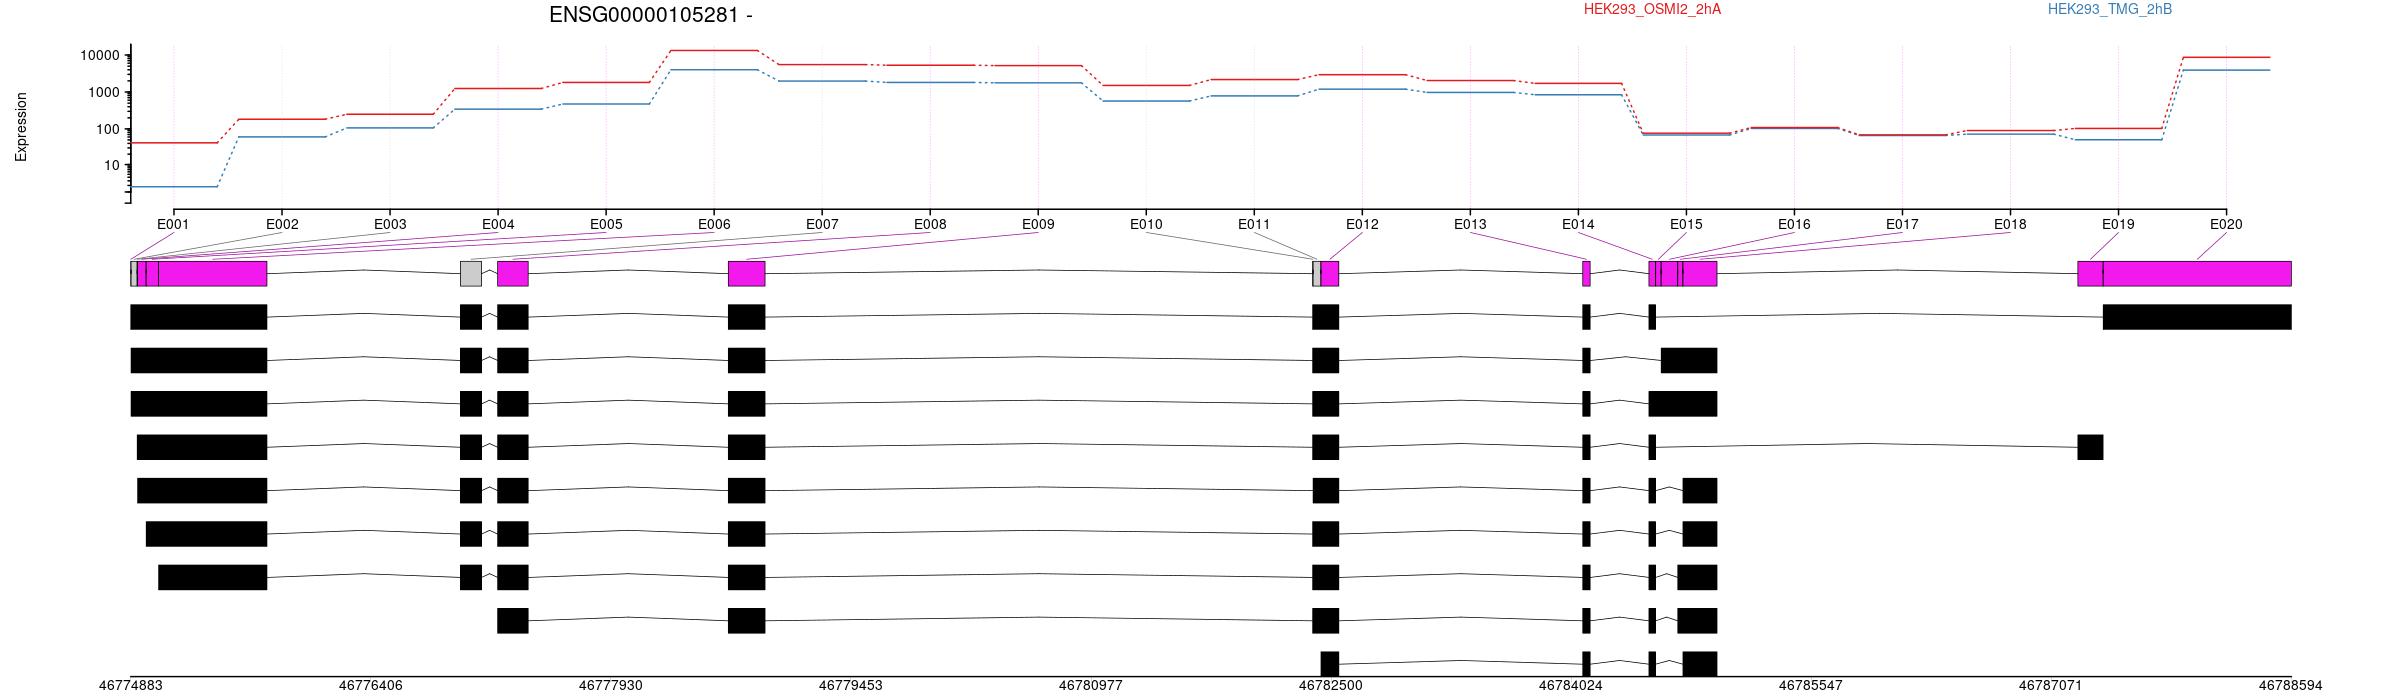Click the E018 exon label
This screenshot has height=700, width=2400.
[2010, 225]
